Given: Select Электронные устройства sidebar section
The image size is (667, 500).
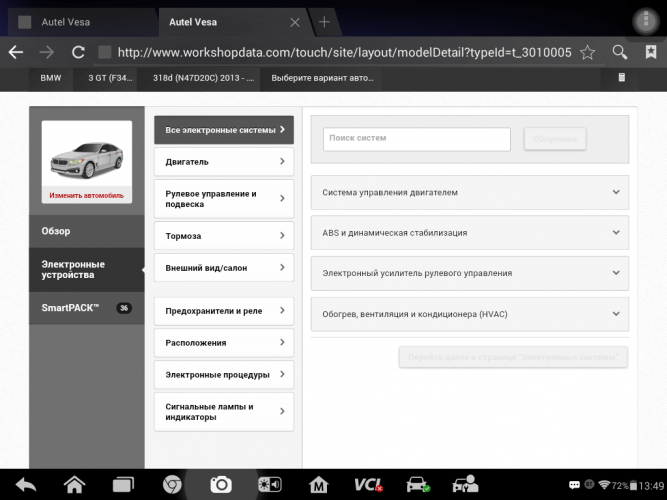Looking at the screenshot, I should pos(87,270).
